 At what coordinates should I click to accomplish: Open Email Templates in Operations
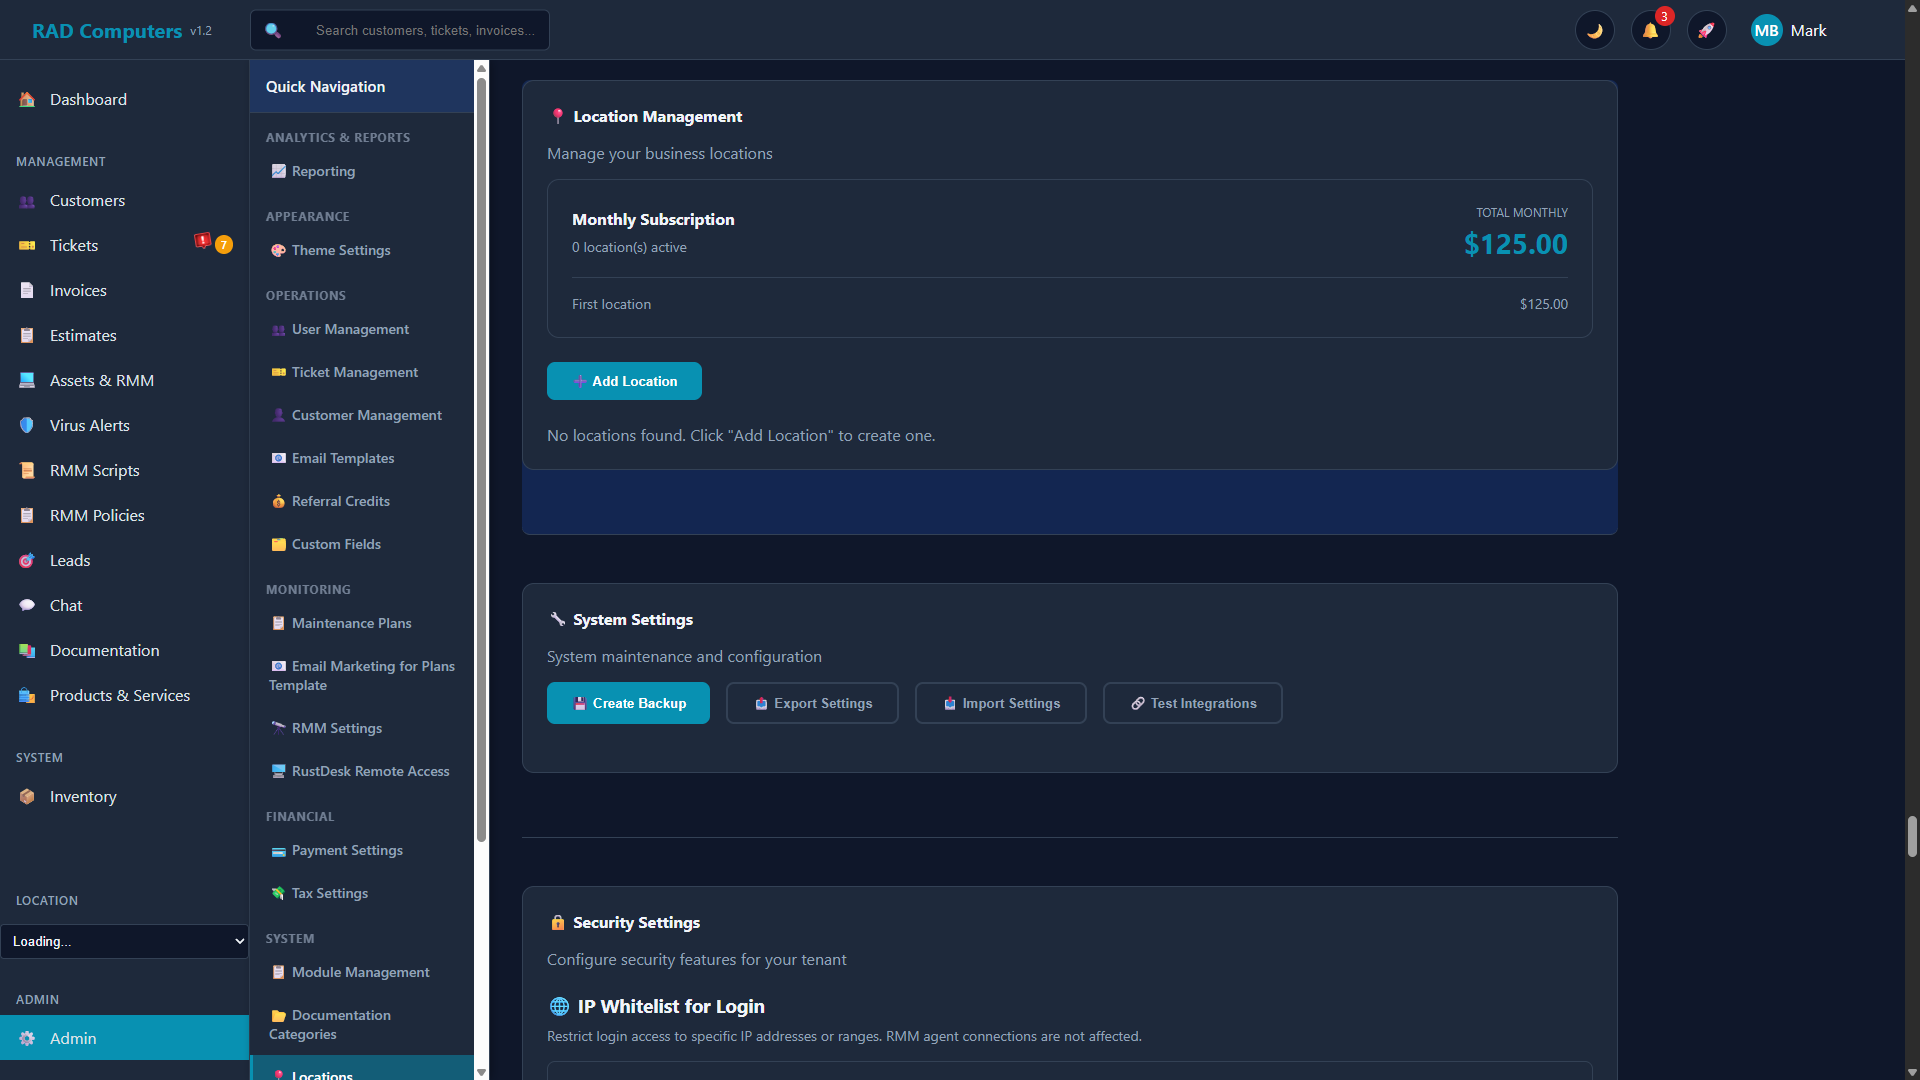tap(343, 458)
